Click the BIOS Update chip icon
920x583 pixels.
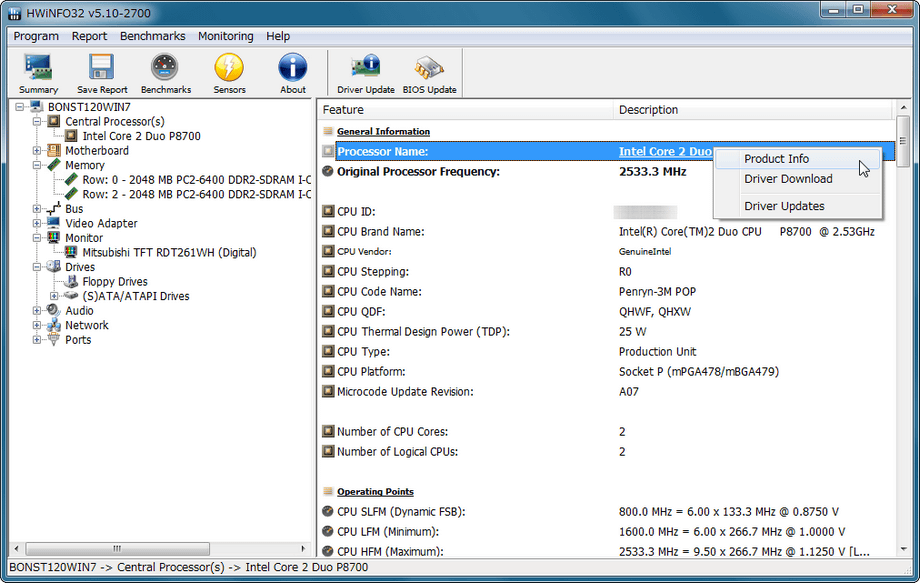pos(429,67)
